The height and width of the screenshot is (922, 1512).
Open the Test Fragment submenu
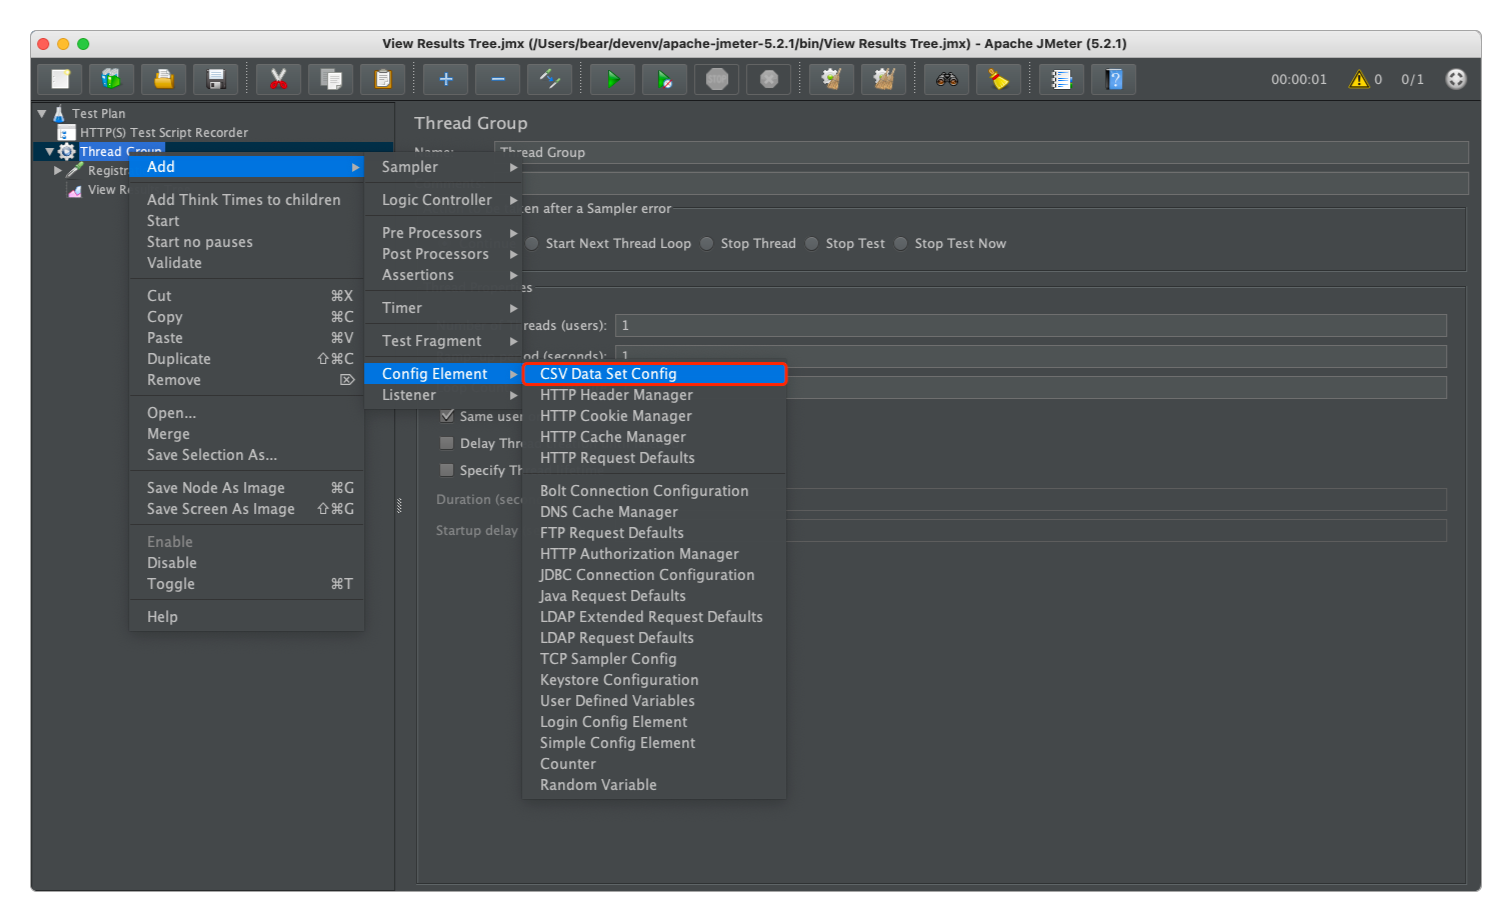click(444, 341)
